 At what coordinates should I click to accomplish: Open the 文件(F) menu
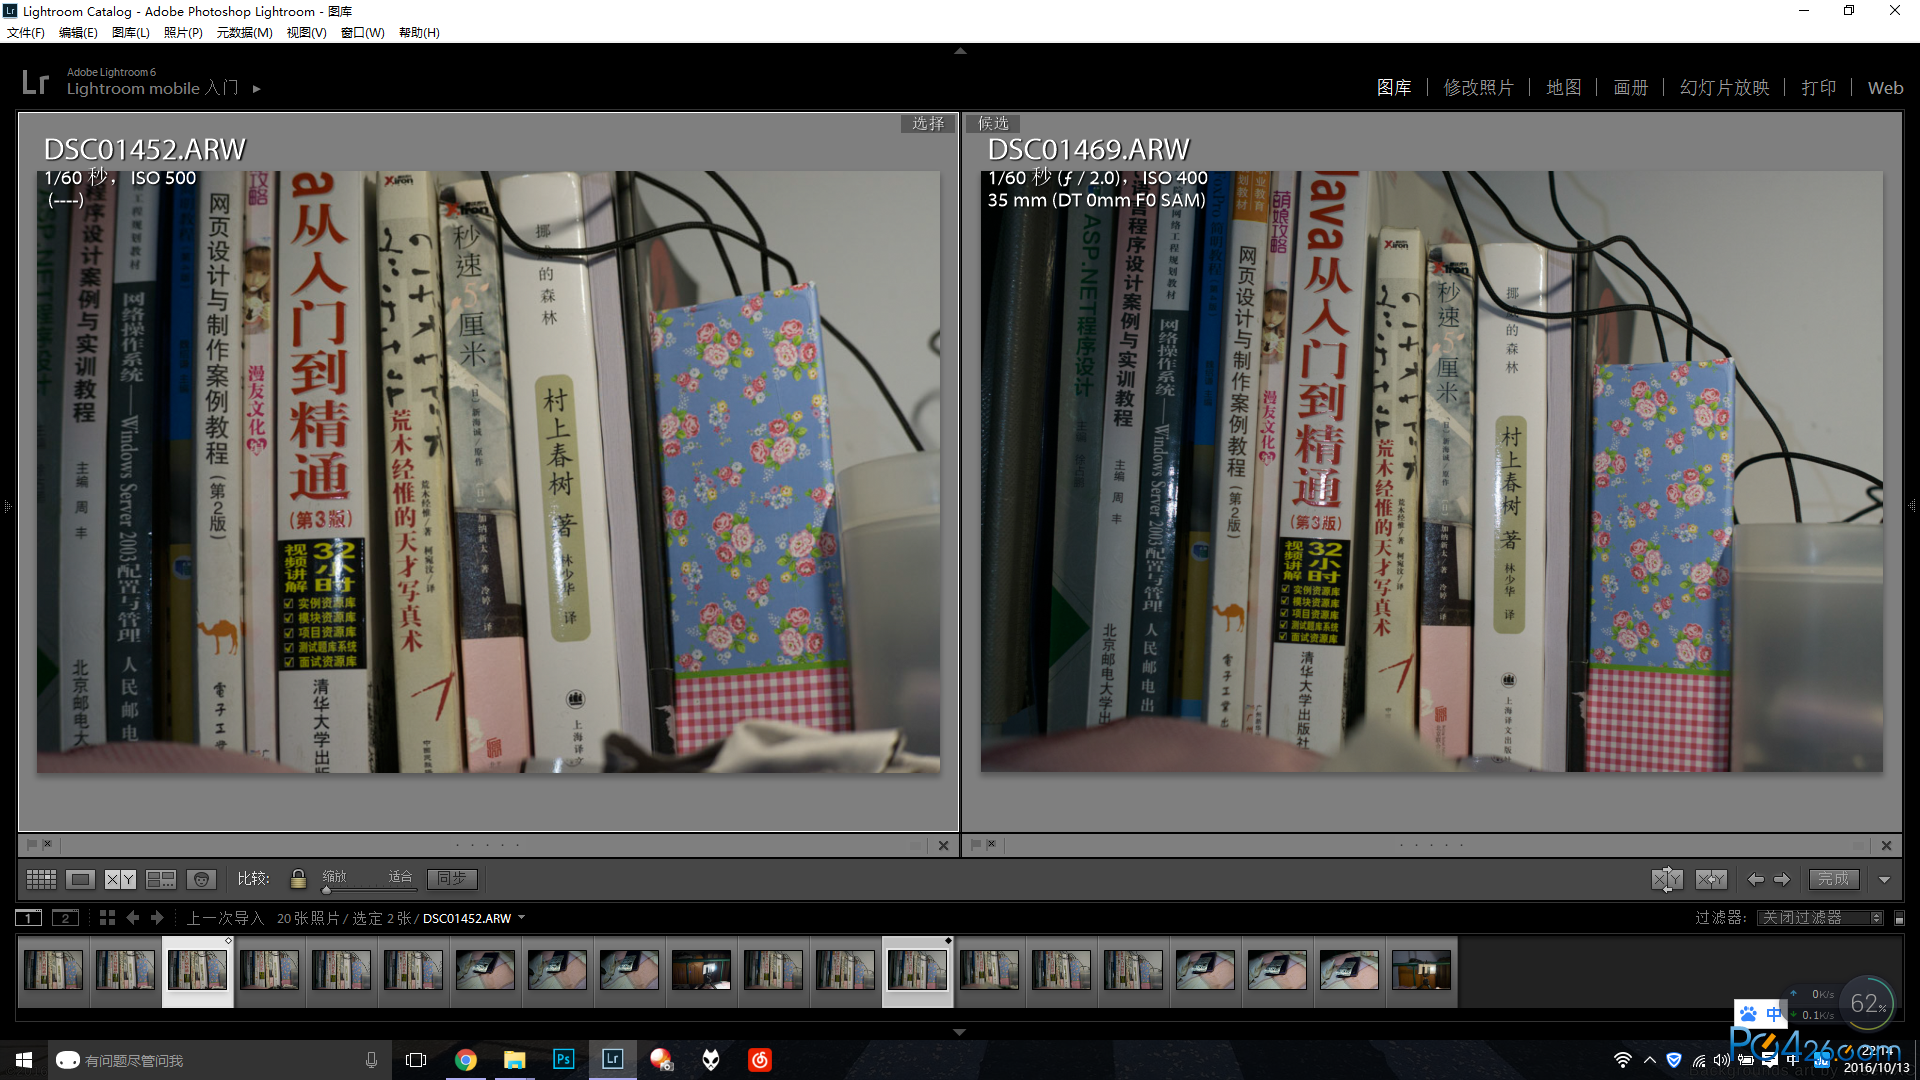(26, 32)
